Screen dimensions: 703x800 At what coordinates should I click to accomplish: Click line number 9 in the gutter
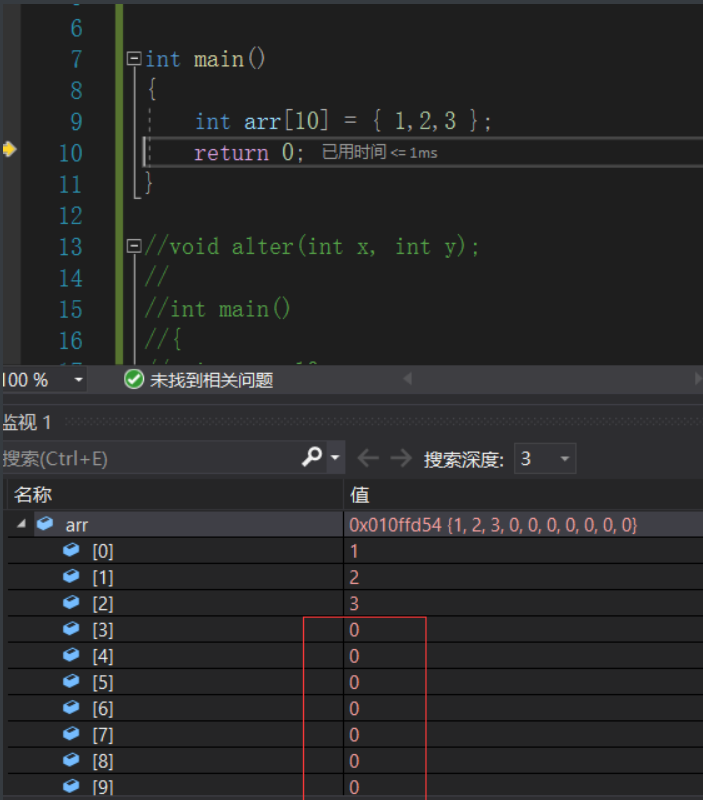point(77,121)
